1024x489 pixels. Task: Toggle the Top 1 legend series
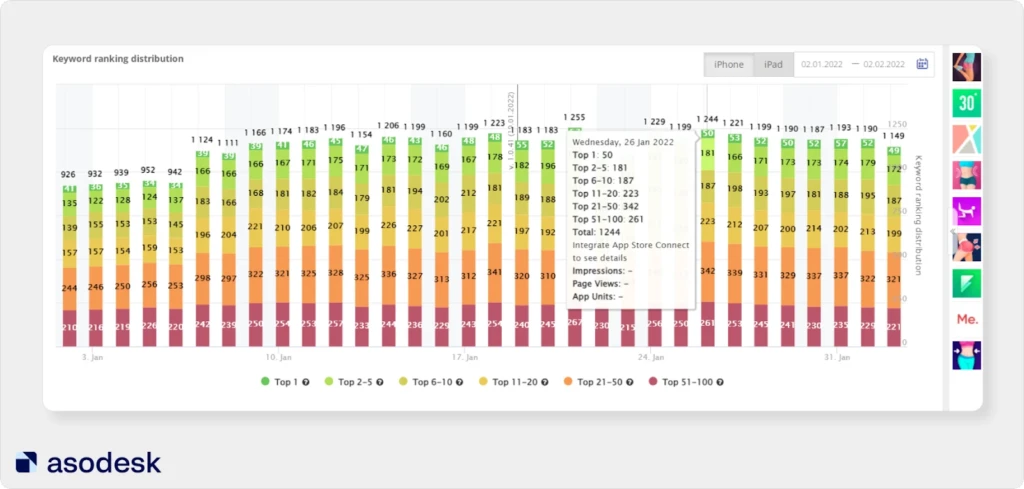point(281,382)
